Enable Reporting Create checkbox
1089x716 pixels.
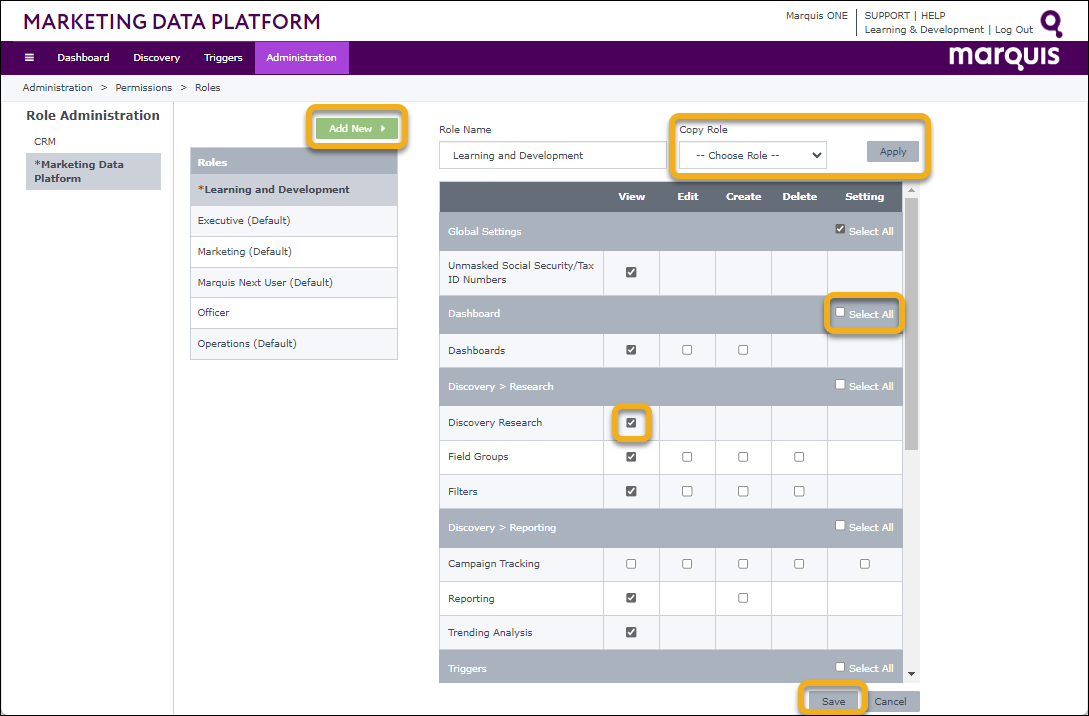[743, 598]
